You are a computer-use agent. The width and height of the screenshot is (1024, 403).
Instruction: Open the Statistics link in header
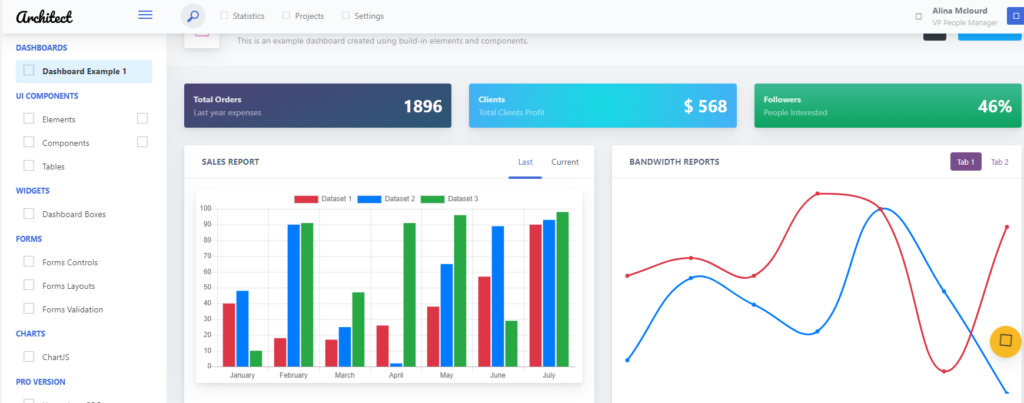pos(248,16)
